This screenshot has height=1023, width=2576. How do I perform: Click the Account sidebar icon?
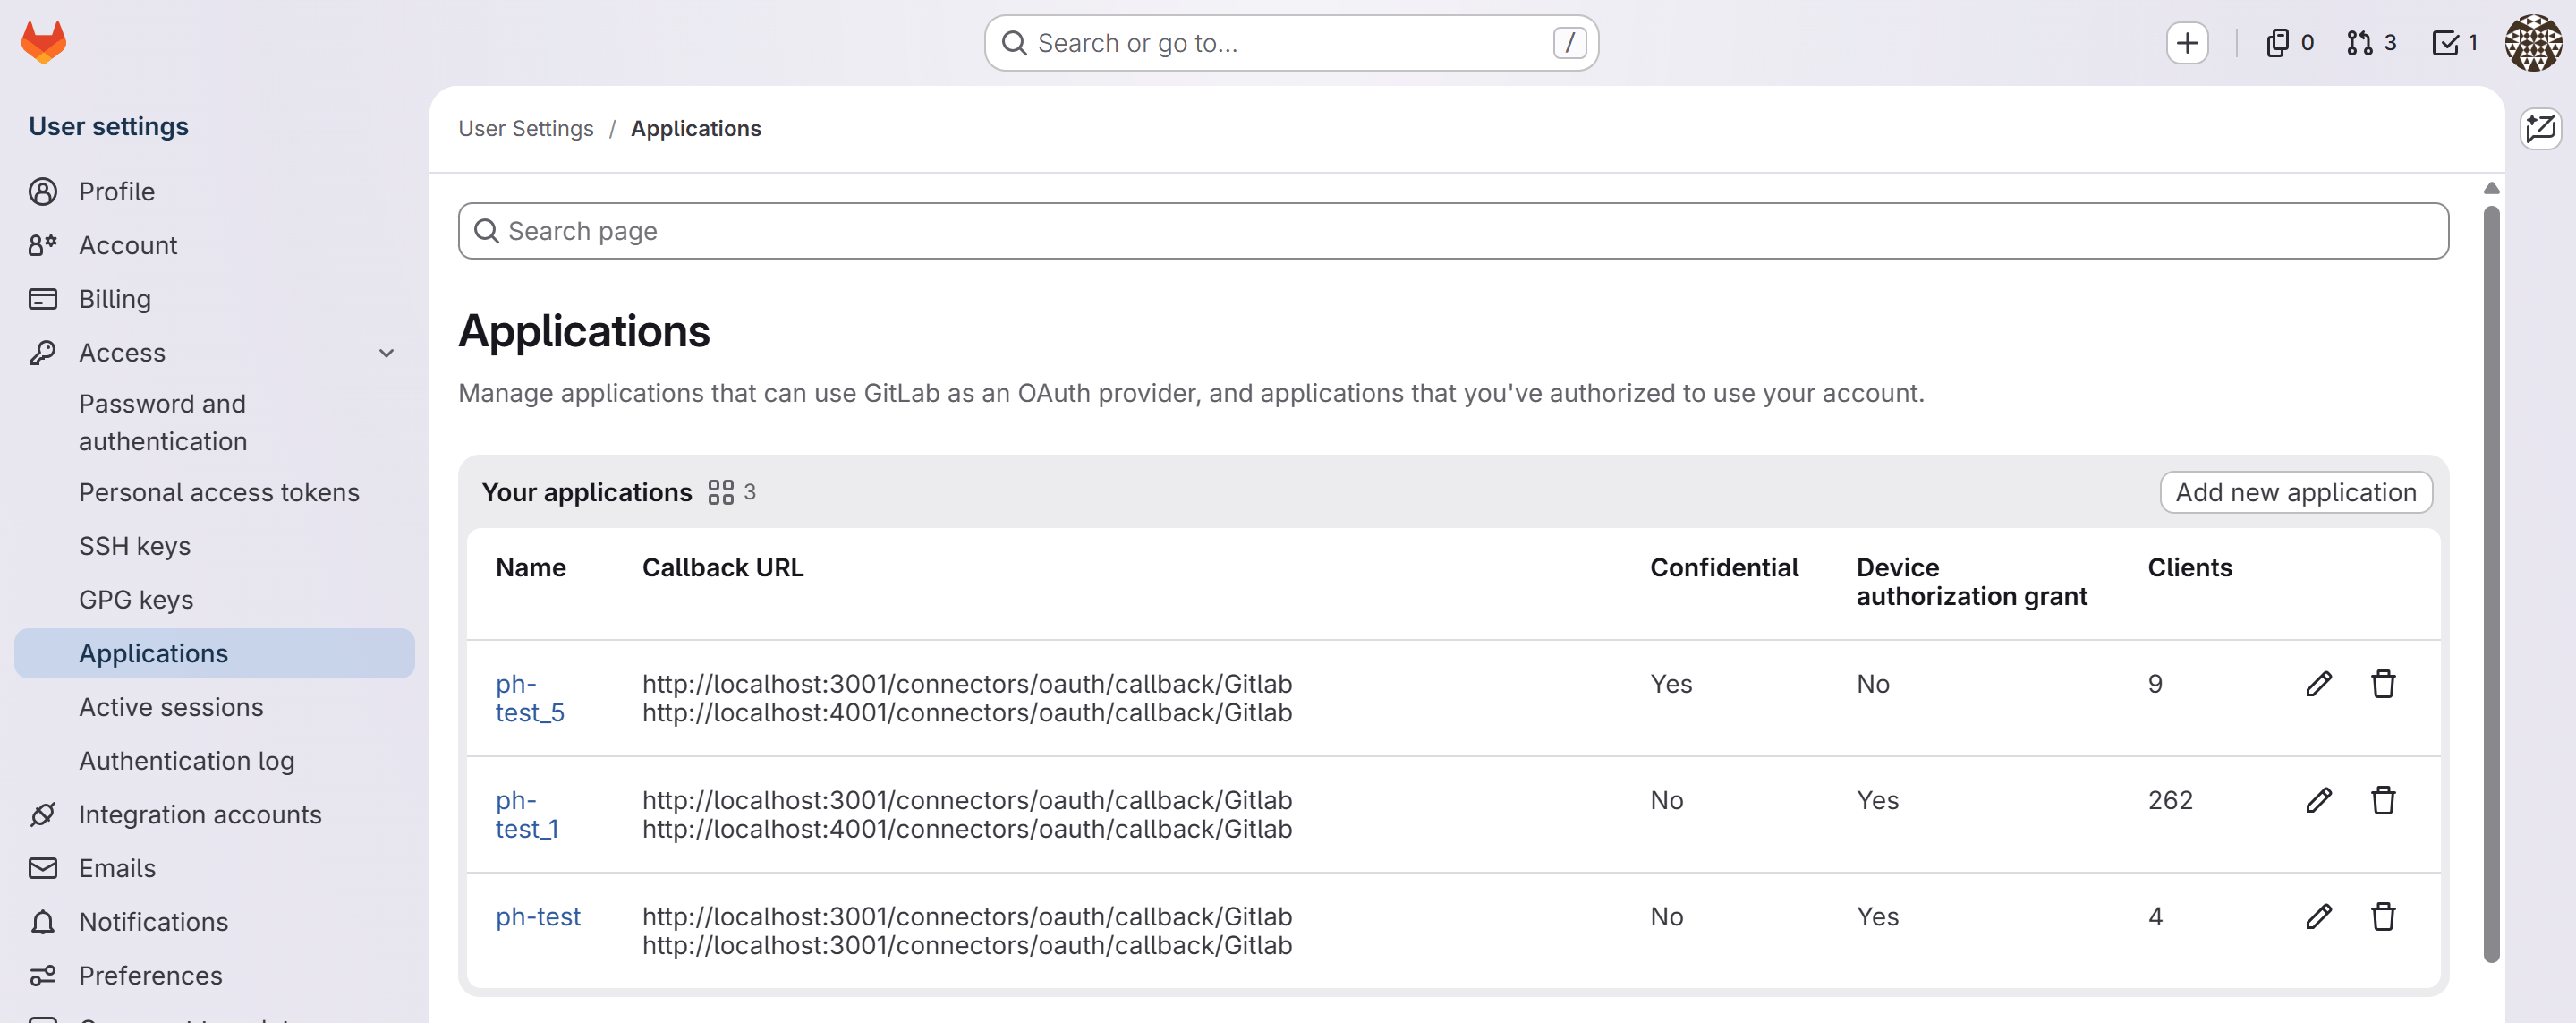pos(43,245)
